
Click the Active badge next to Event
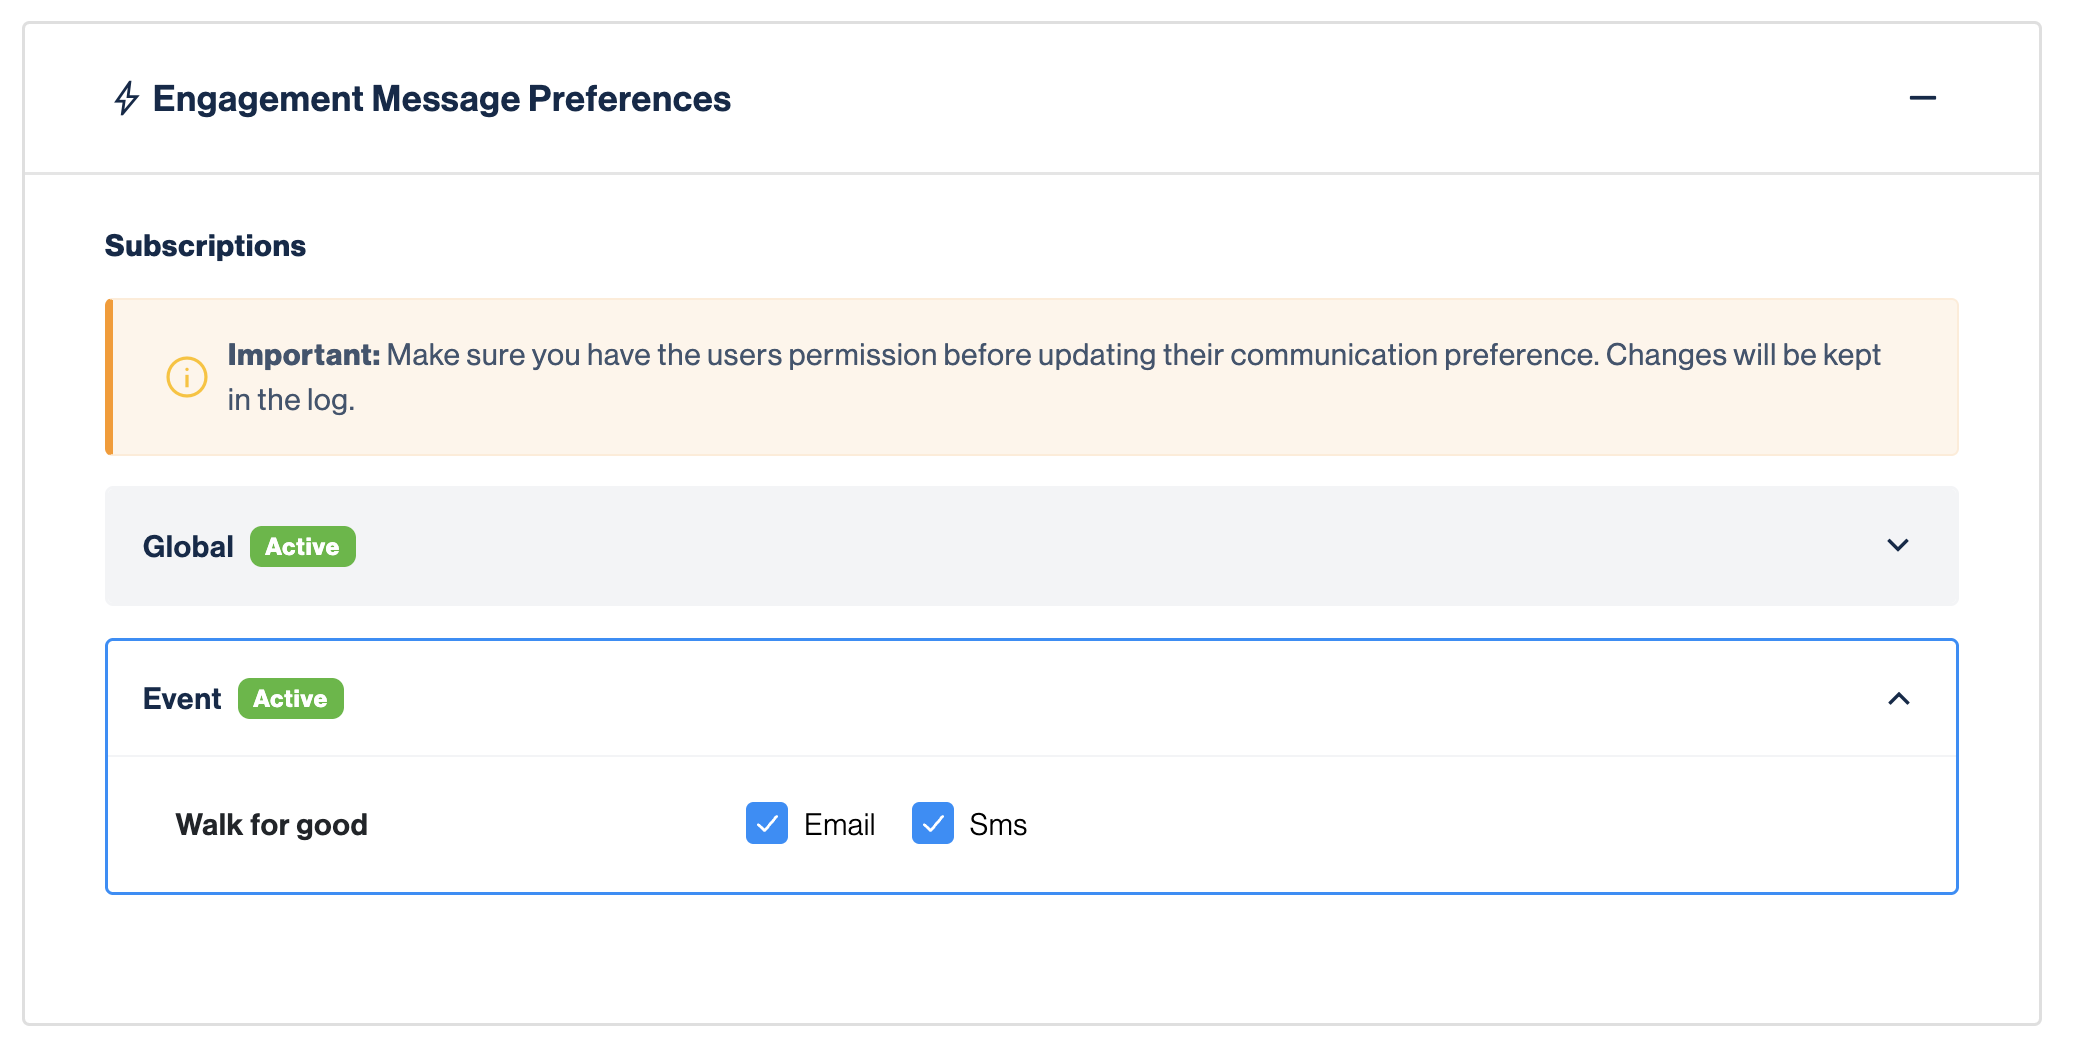coord(290,699)
